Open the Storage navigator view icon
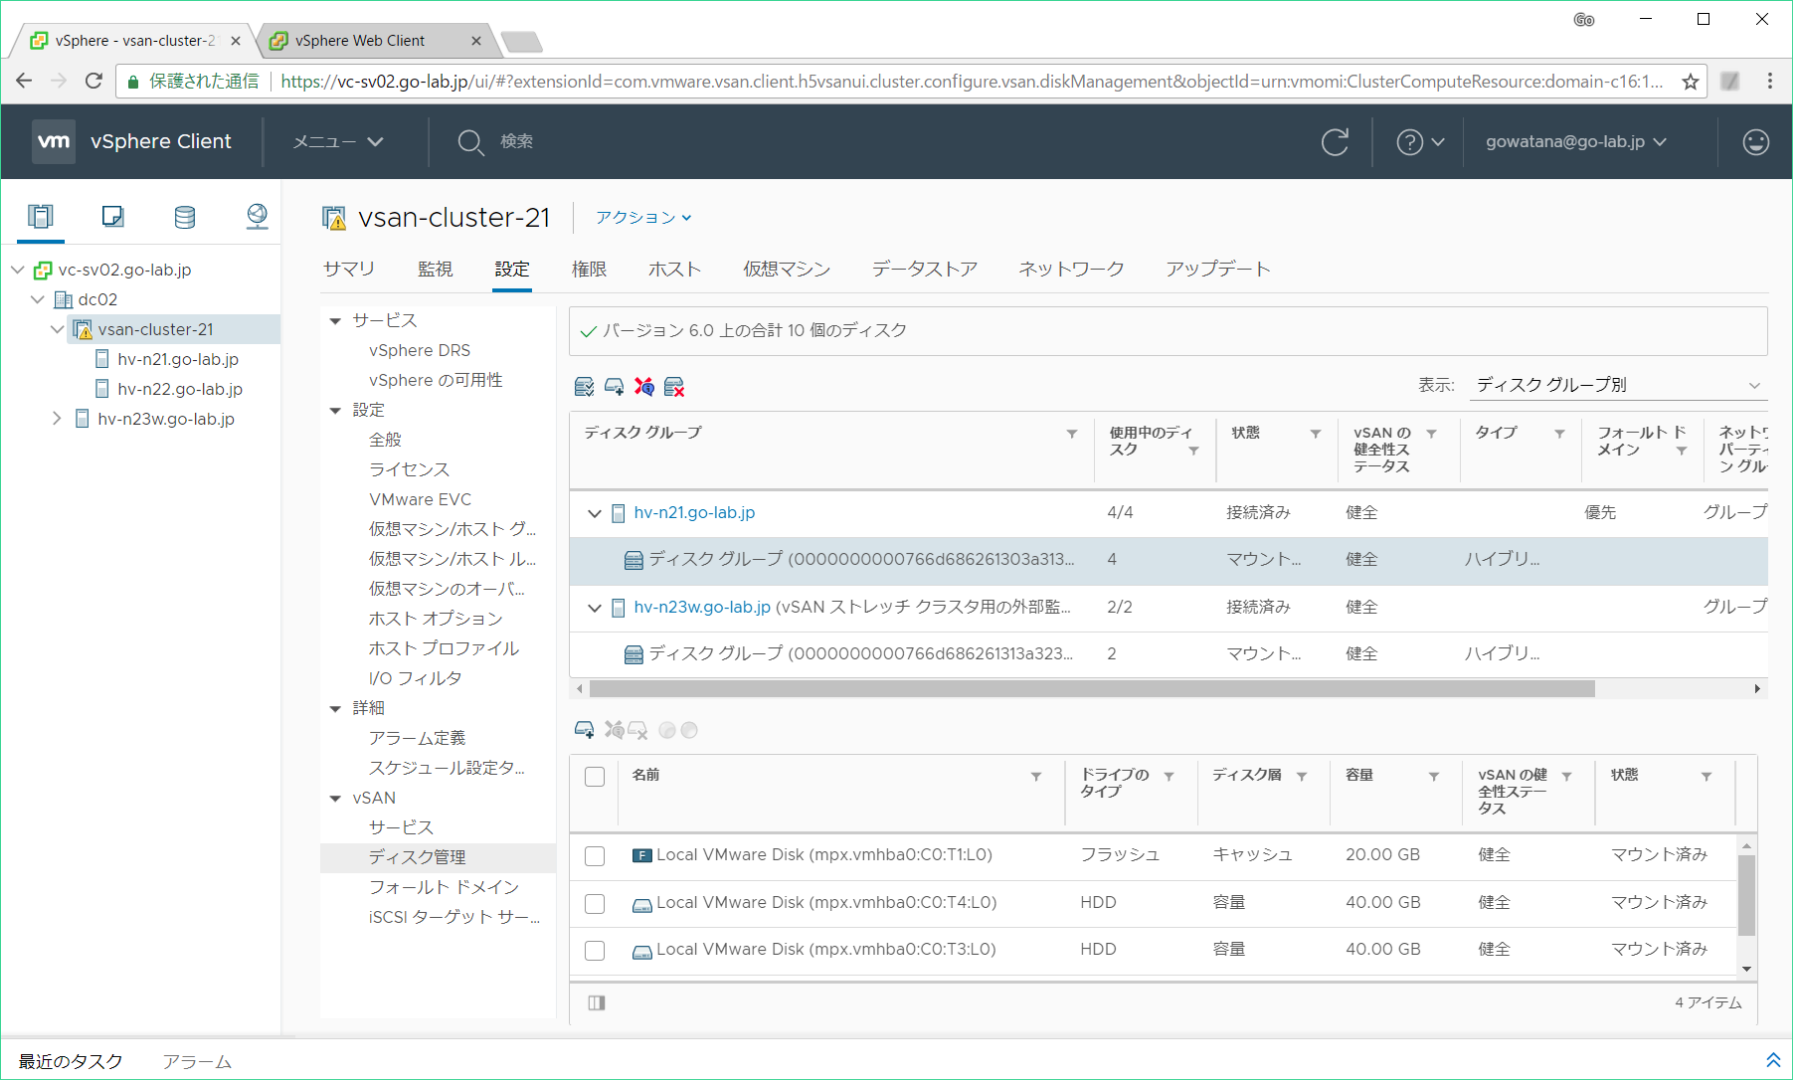 (184, 216)
